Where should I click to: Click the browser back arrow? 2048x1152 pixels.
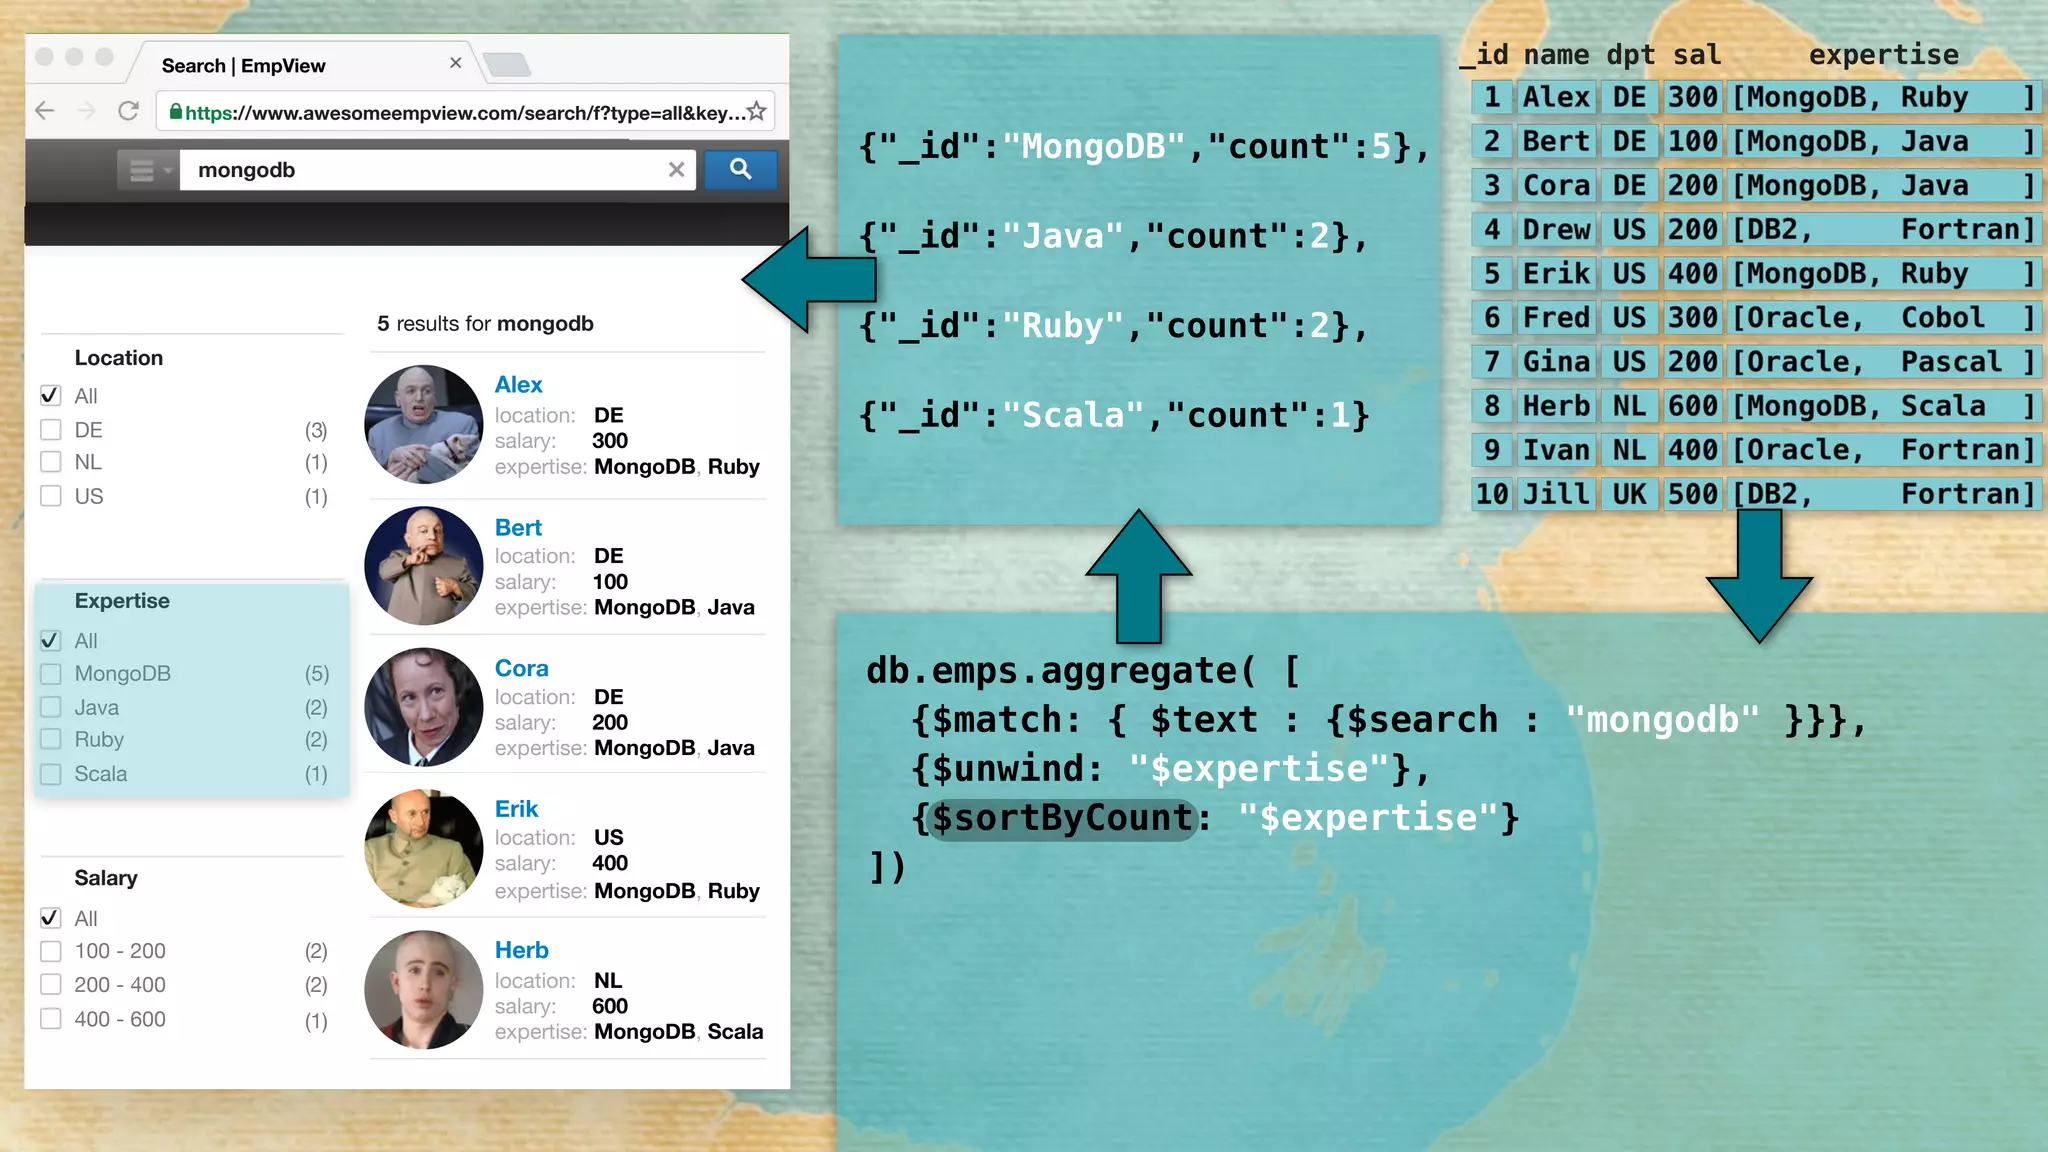tap(45, 111)
